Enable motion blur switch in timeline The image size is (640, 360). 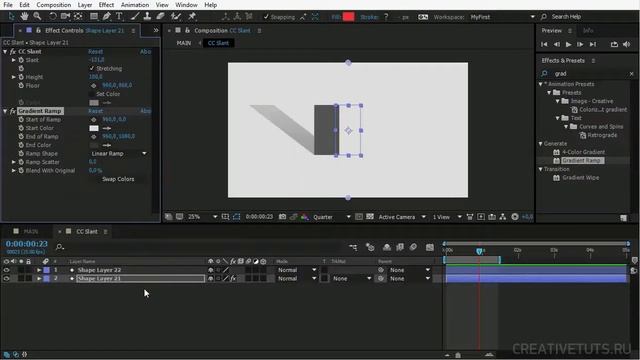click(x=413, y=247)
